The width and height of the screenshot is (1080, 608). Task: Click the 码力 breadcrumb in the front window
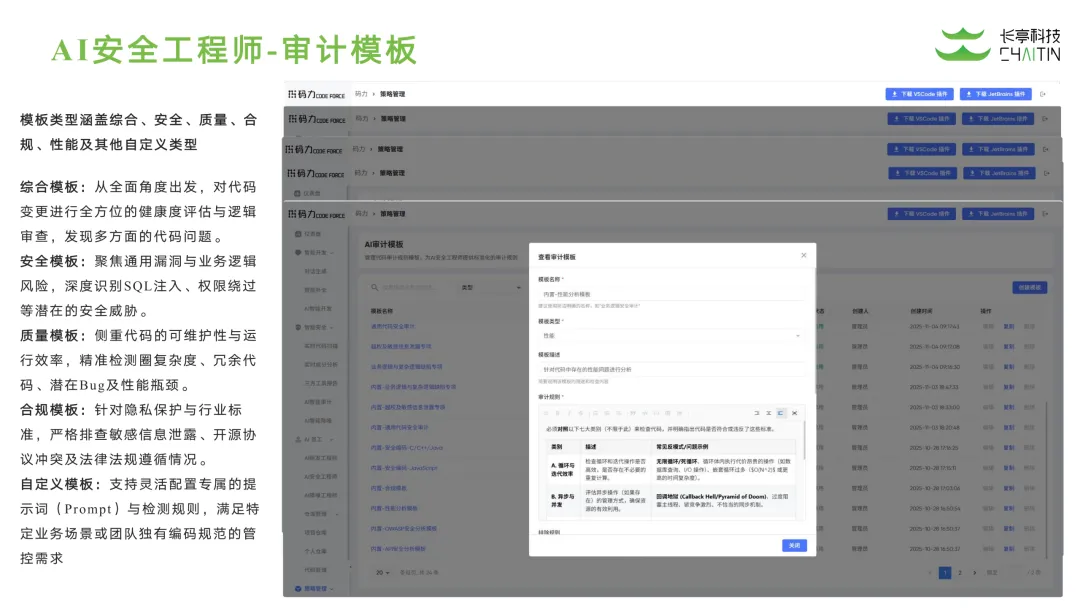(361, 214)
